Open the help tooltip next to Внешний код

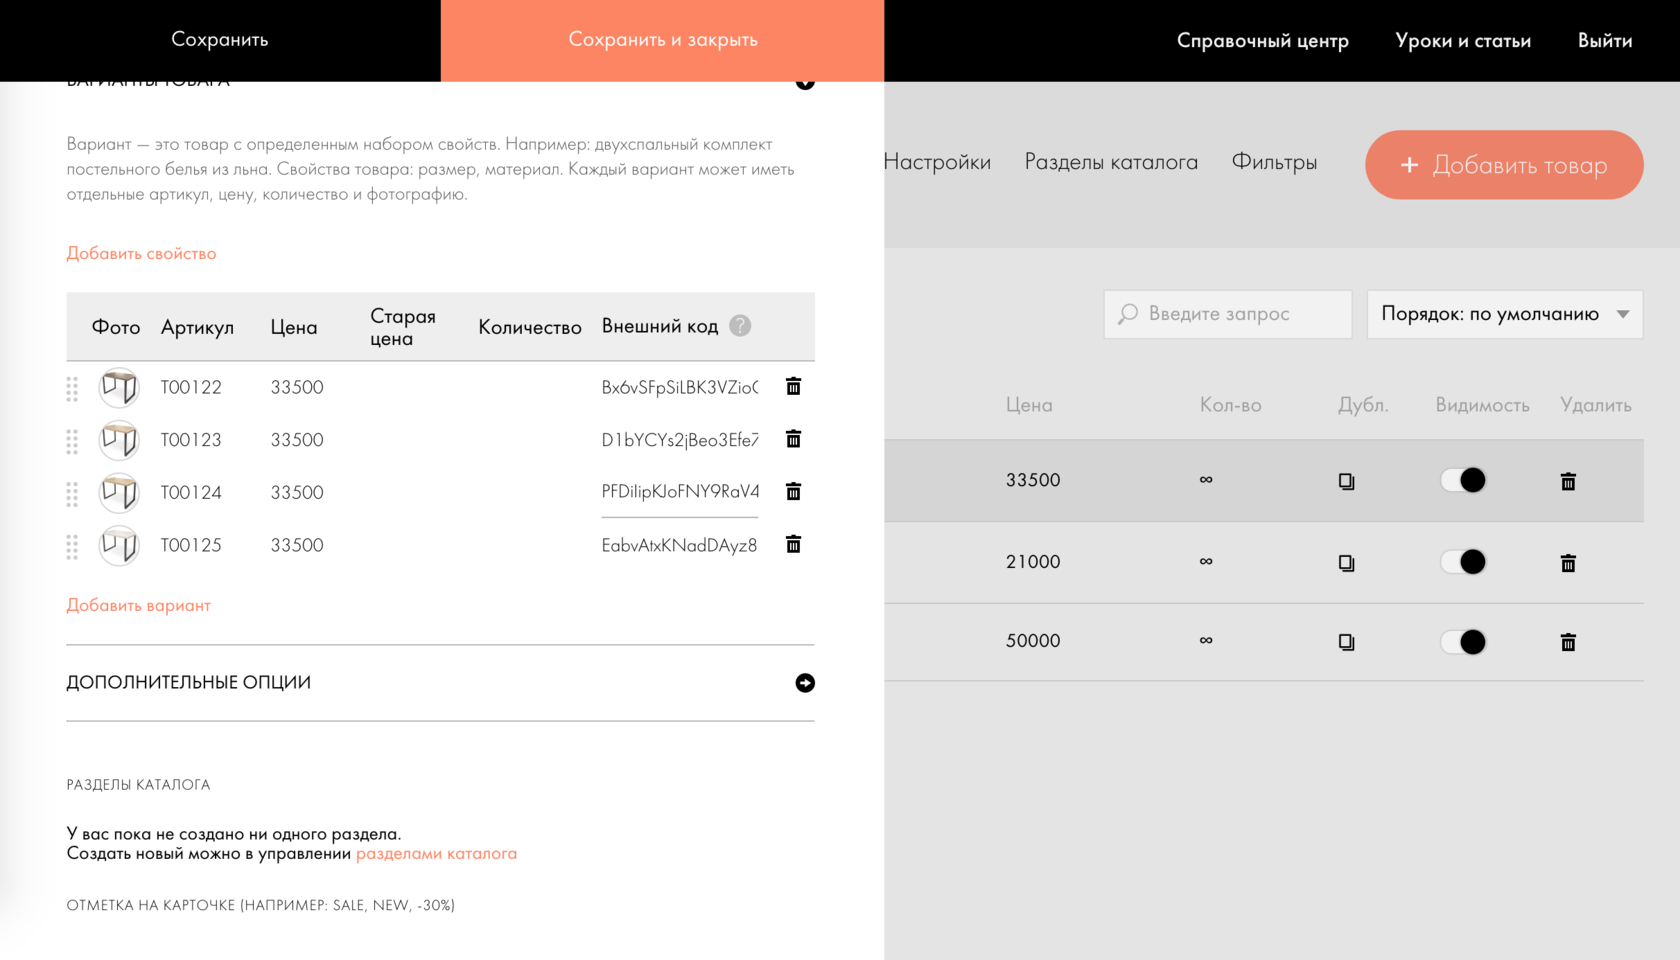[740, 326]
